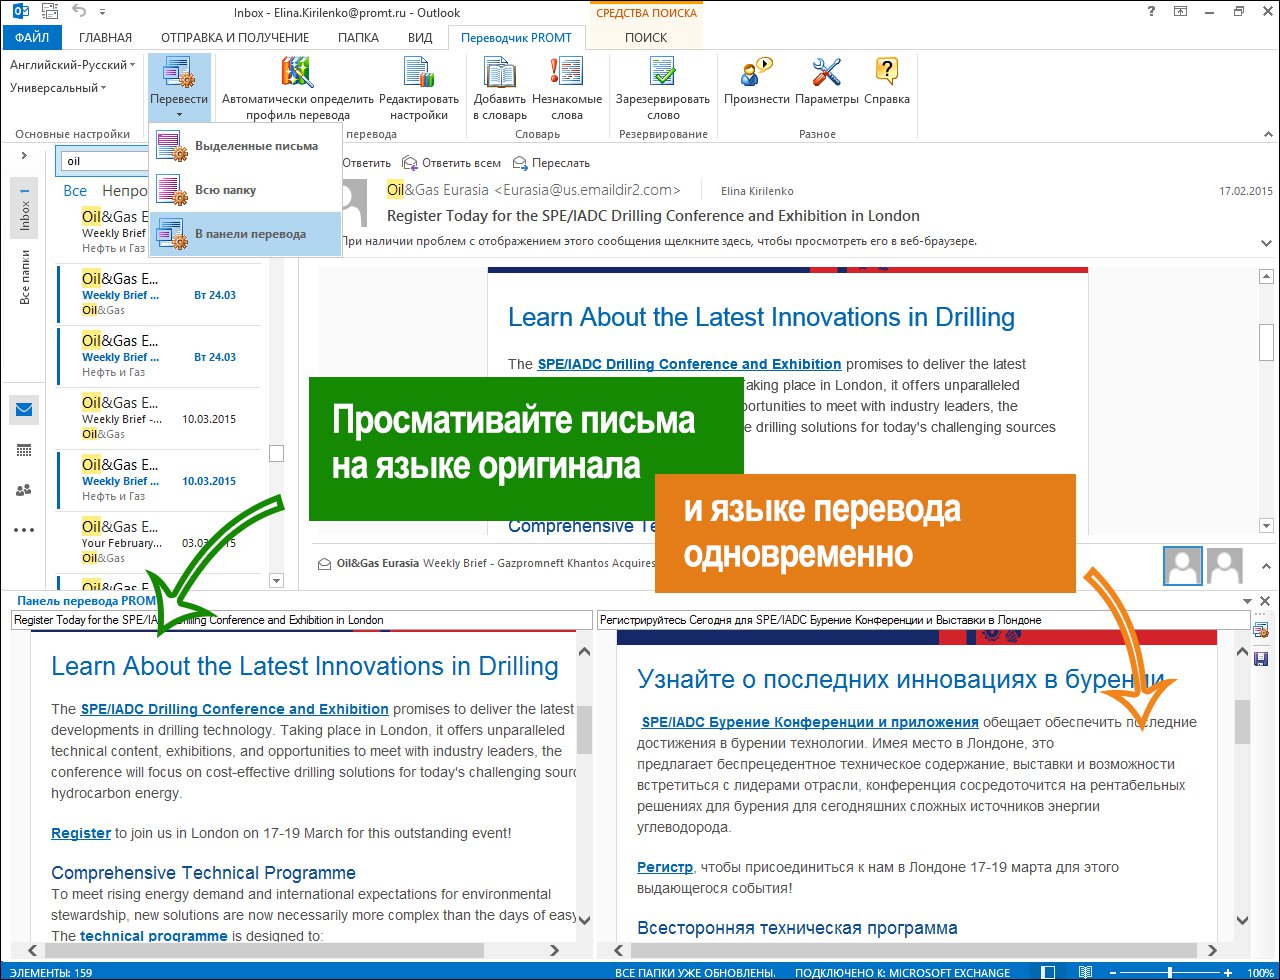Screen dimensions: 1280x980
Task: Click the translate icon in the PROMT panel sidebar
Action: (x=1261, y=630)
